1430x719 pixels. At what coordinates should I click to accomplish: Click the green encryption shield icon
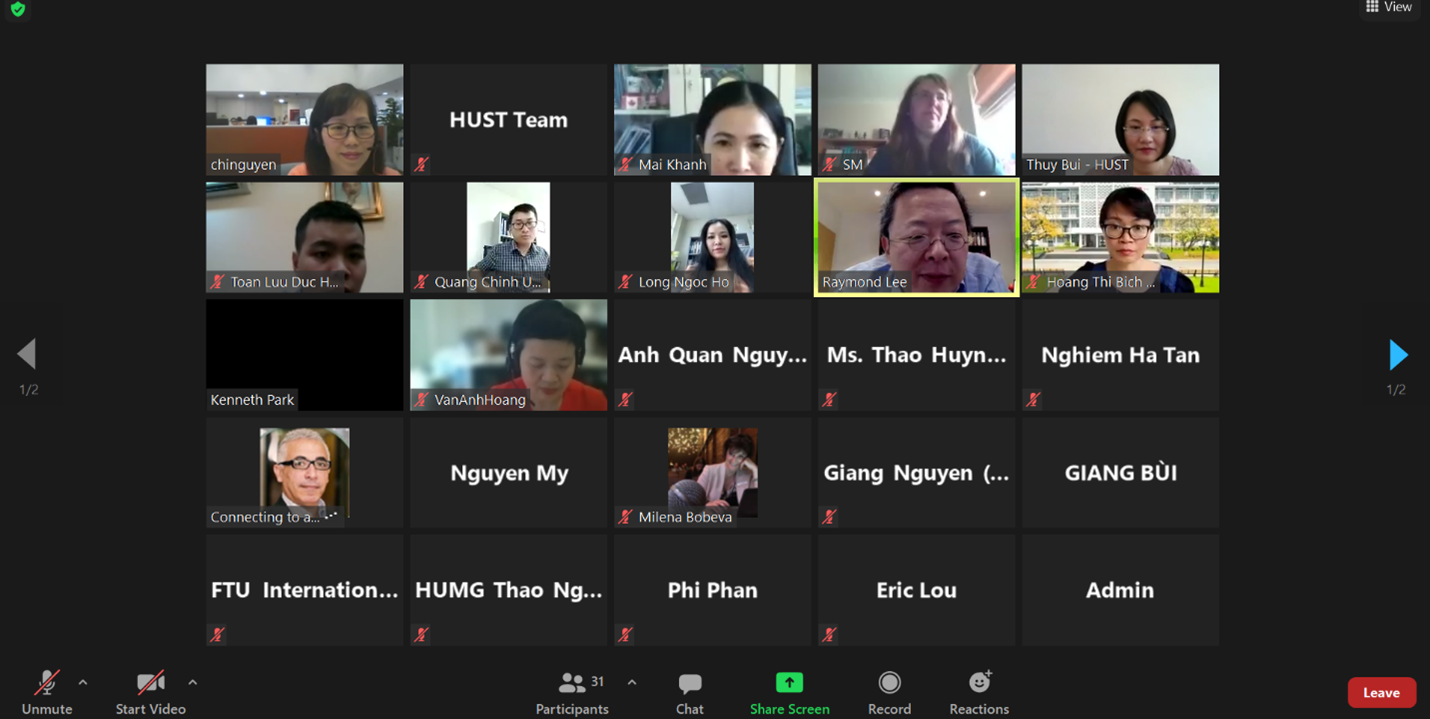(x=17, y=9)
